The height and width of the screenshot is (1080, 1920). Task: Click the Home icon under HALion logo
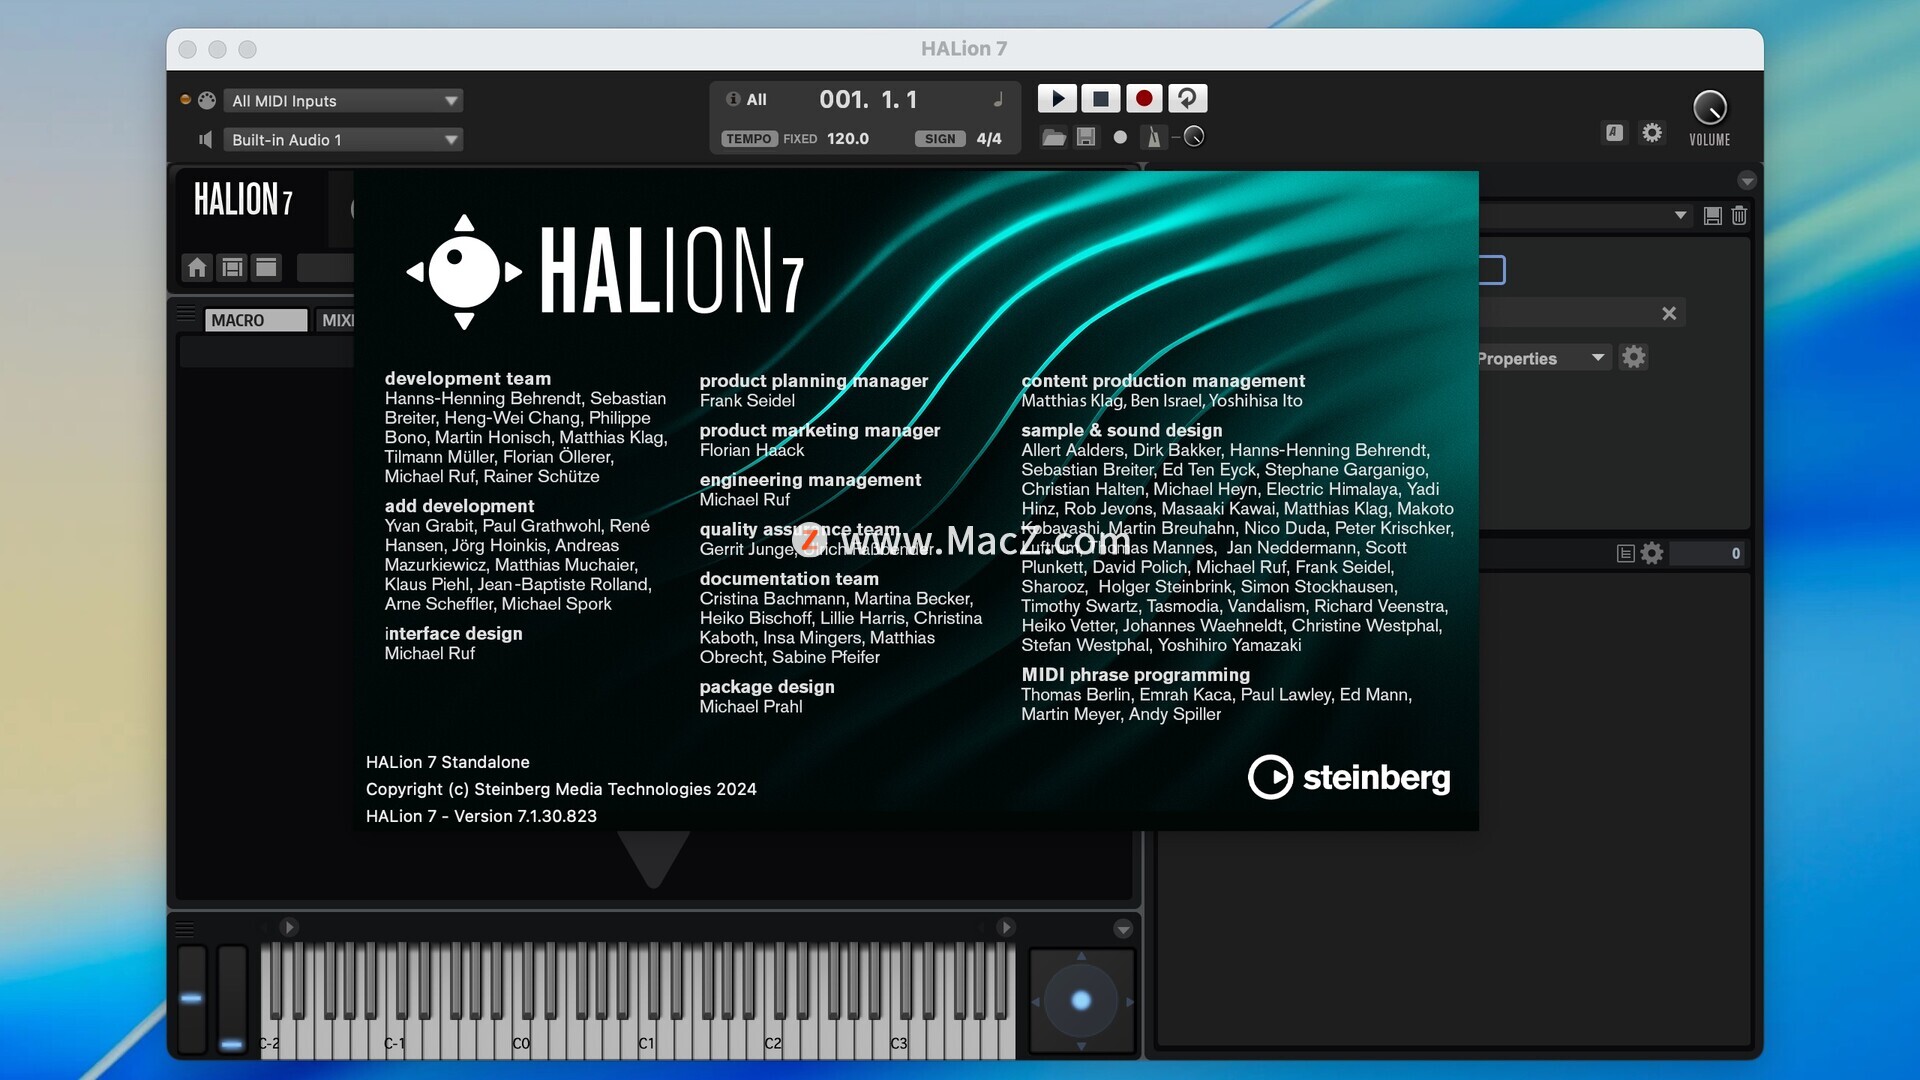(197, 267)
